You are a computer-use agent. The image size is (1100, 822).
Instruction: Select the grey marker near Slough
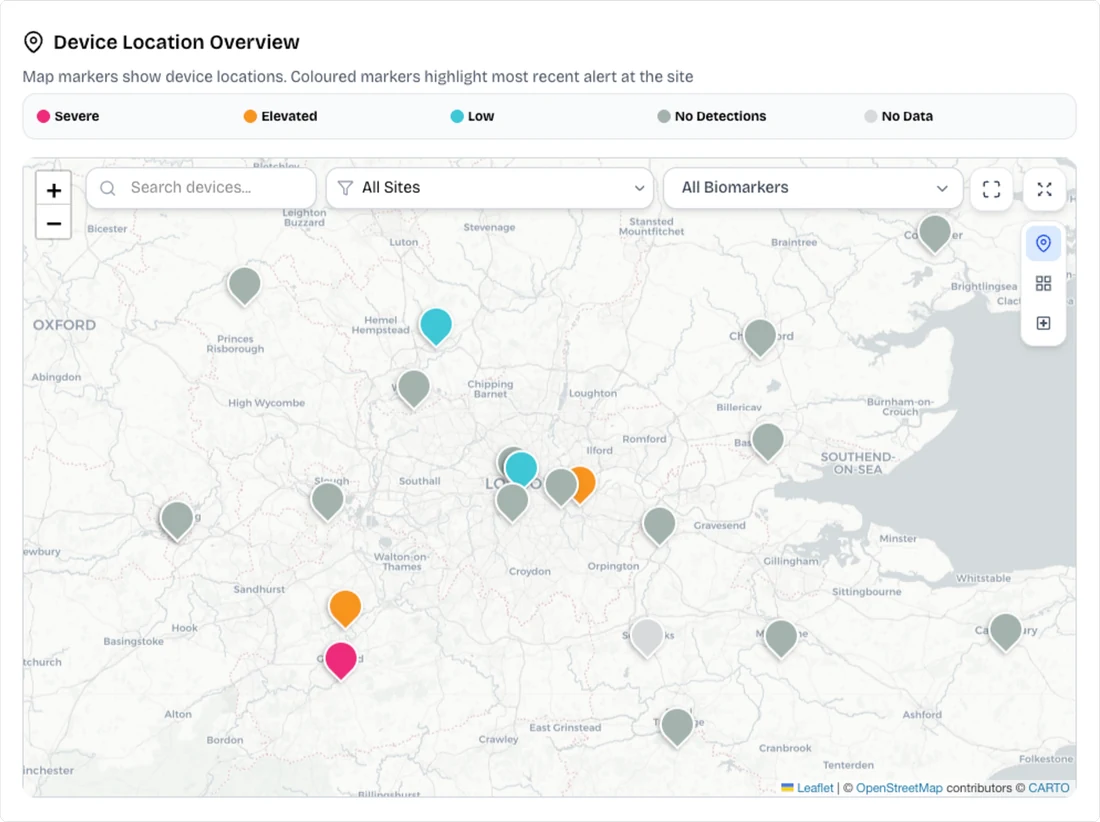[x=327, y=501]
